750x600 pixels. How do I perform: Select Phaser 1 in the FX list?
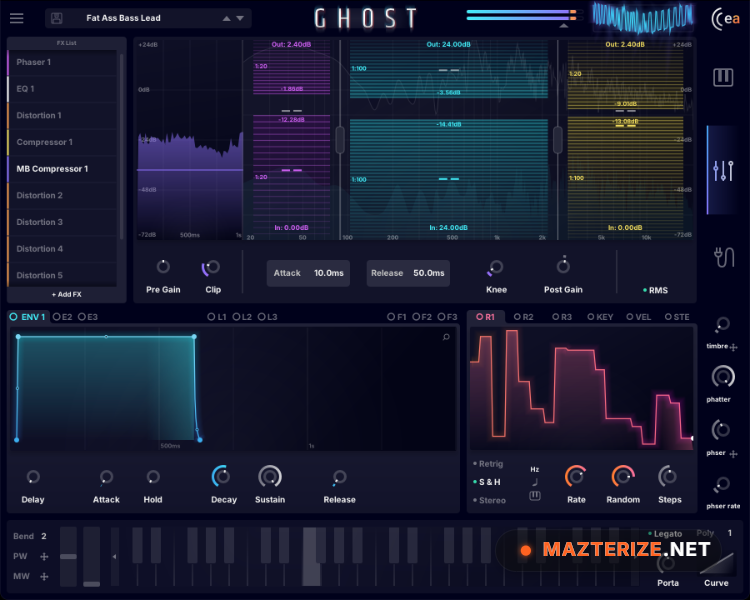tap(62, 62)
